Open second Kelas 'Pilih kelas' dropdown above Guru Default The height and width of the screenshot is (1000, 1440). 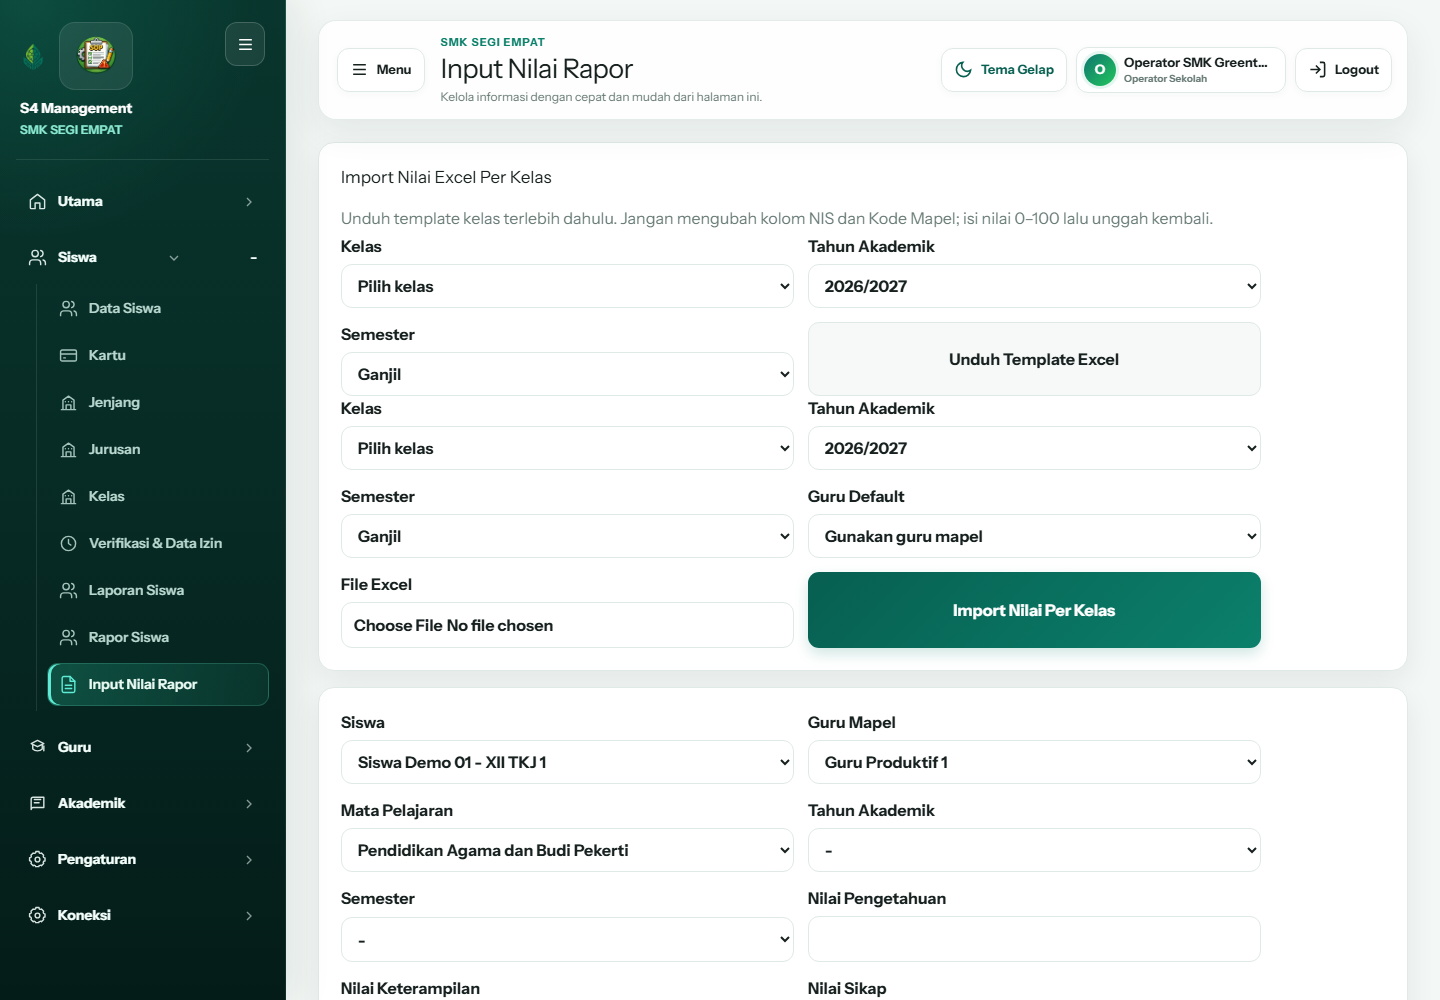coord(567,448)
